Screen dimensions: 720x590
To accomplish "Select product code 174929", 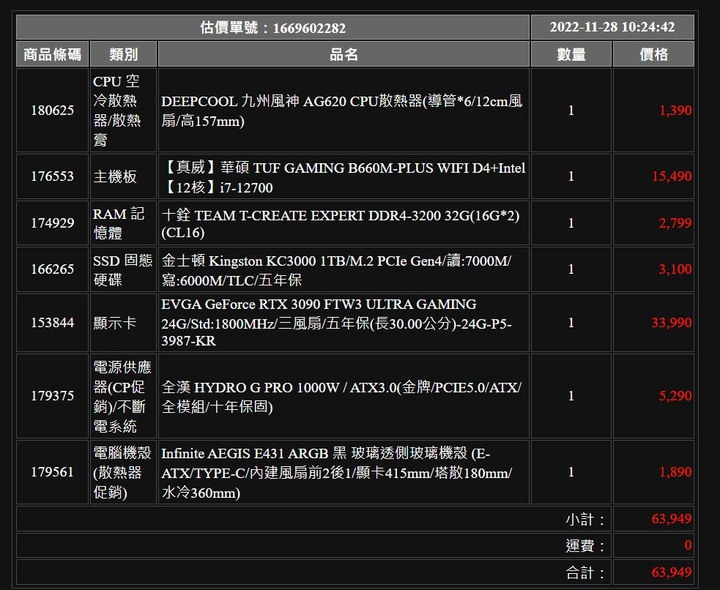I will point(52,223).
